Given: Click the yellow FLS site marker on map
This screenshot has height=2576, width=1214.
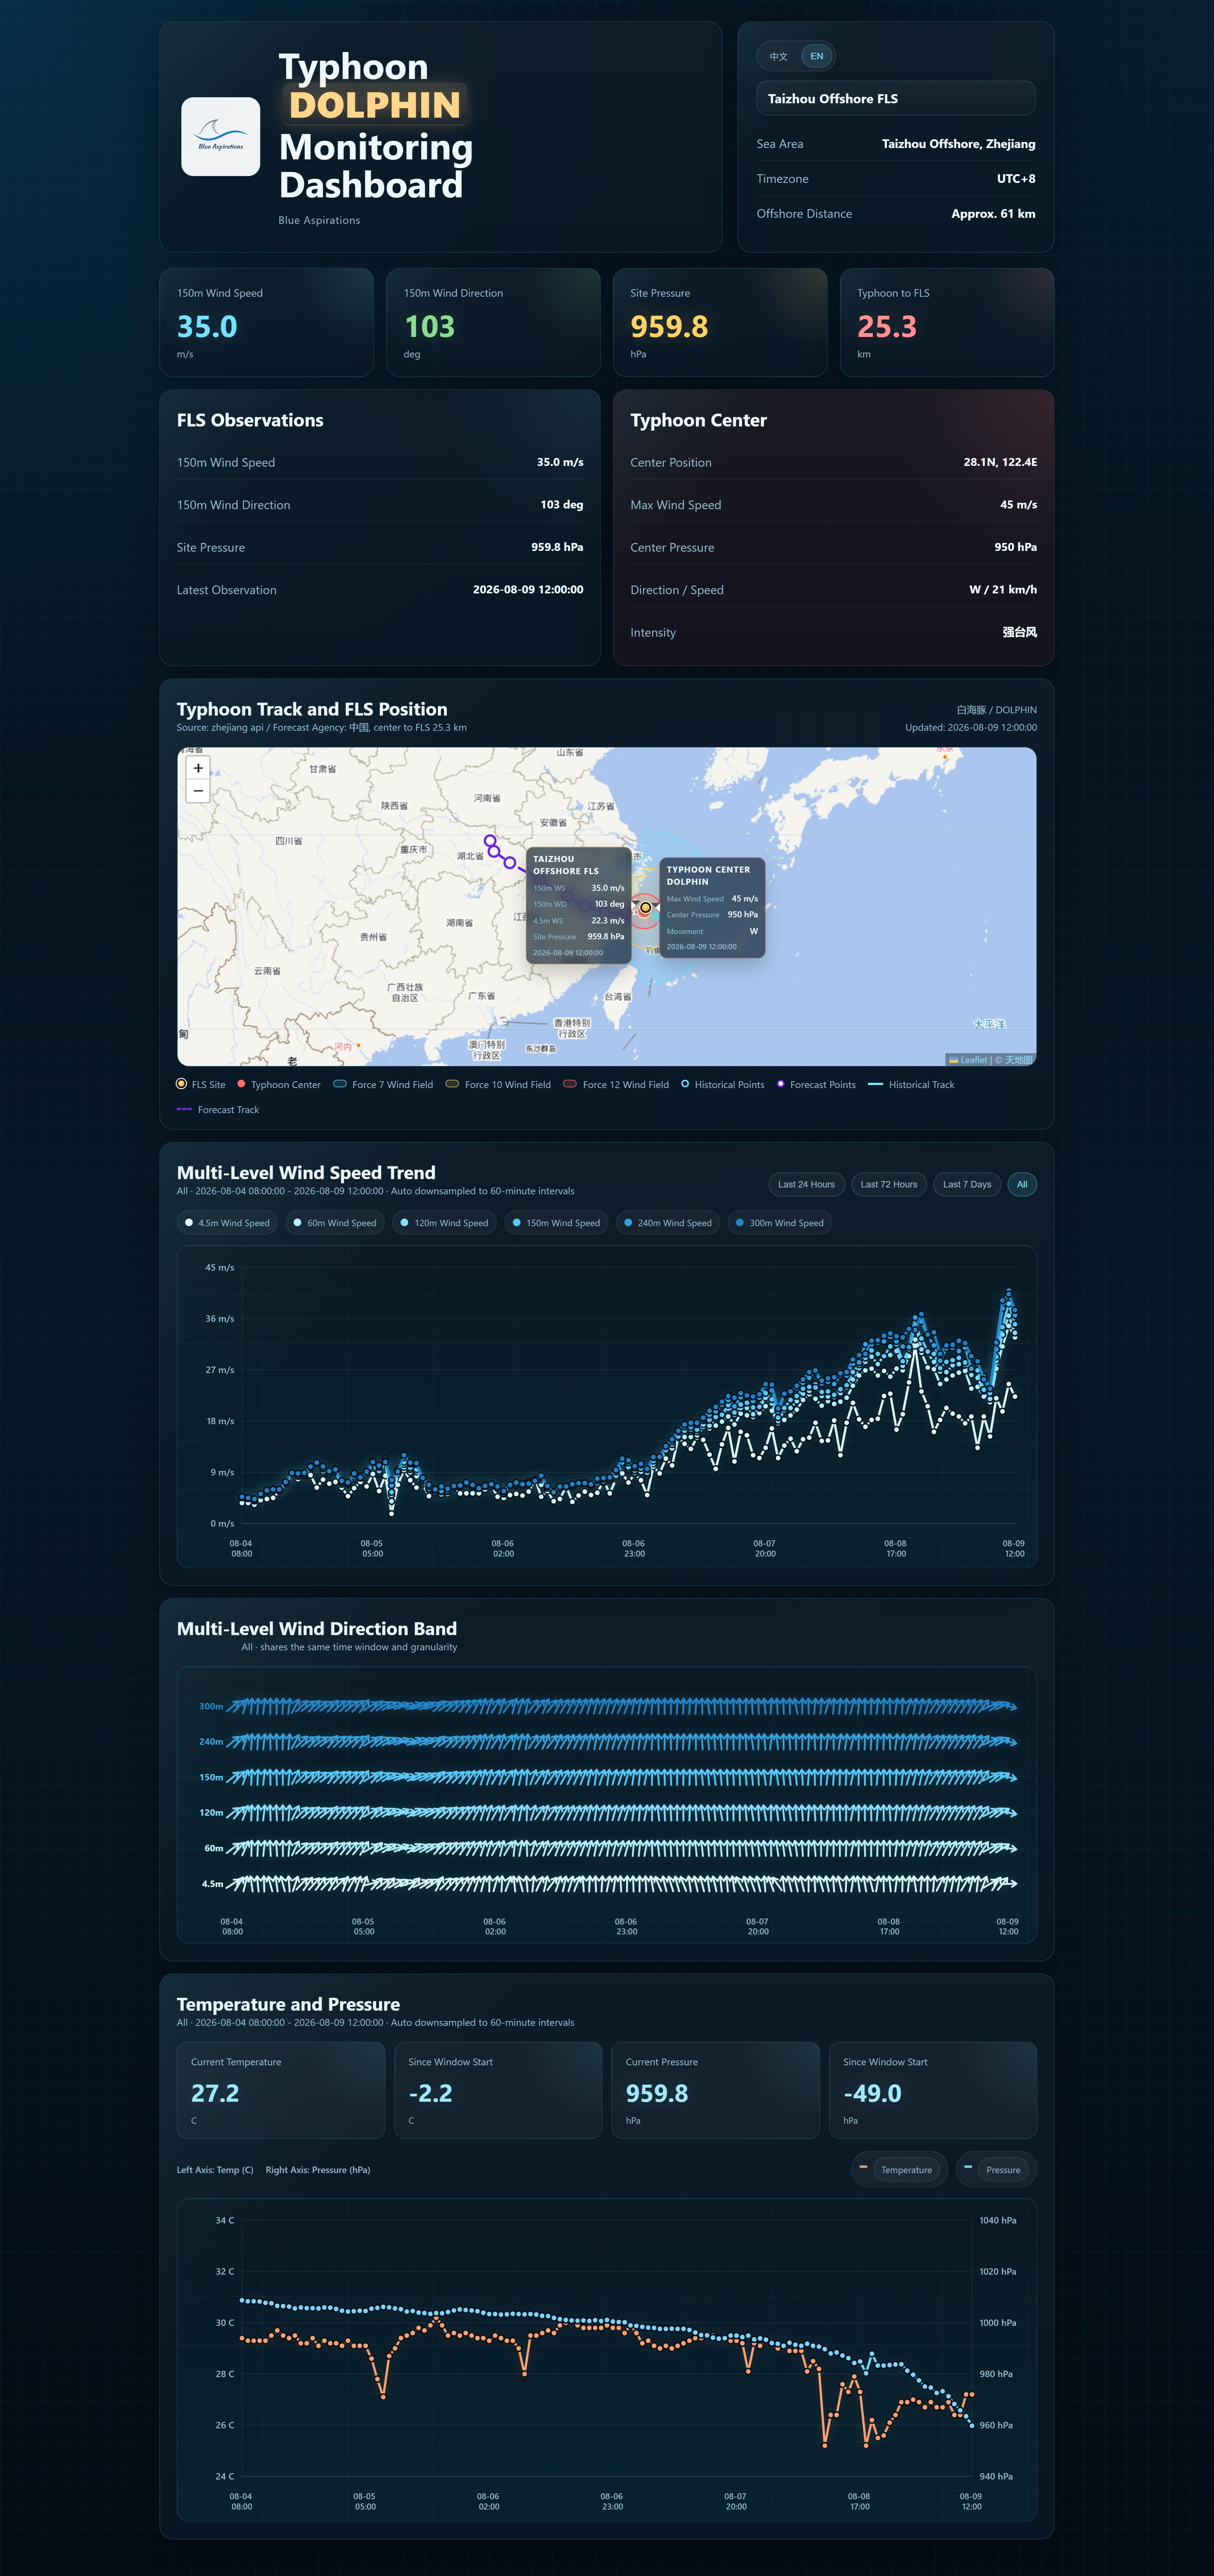Looking at the screenshot, I should tap(646, 908).
